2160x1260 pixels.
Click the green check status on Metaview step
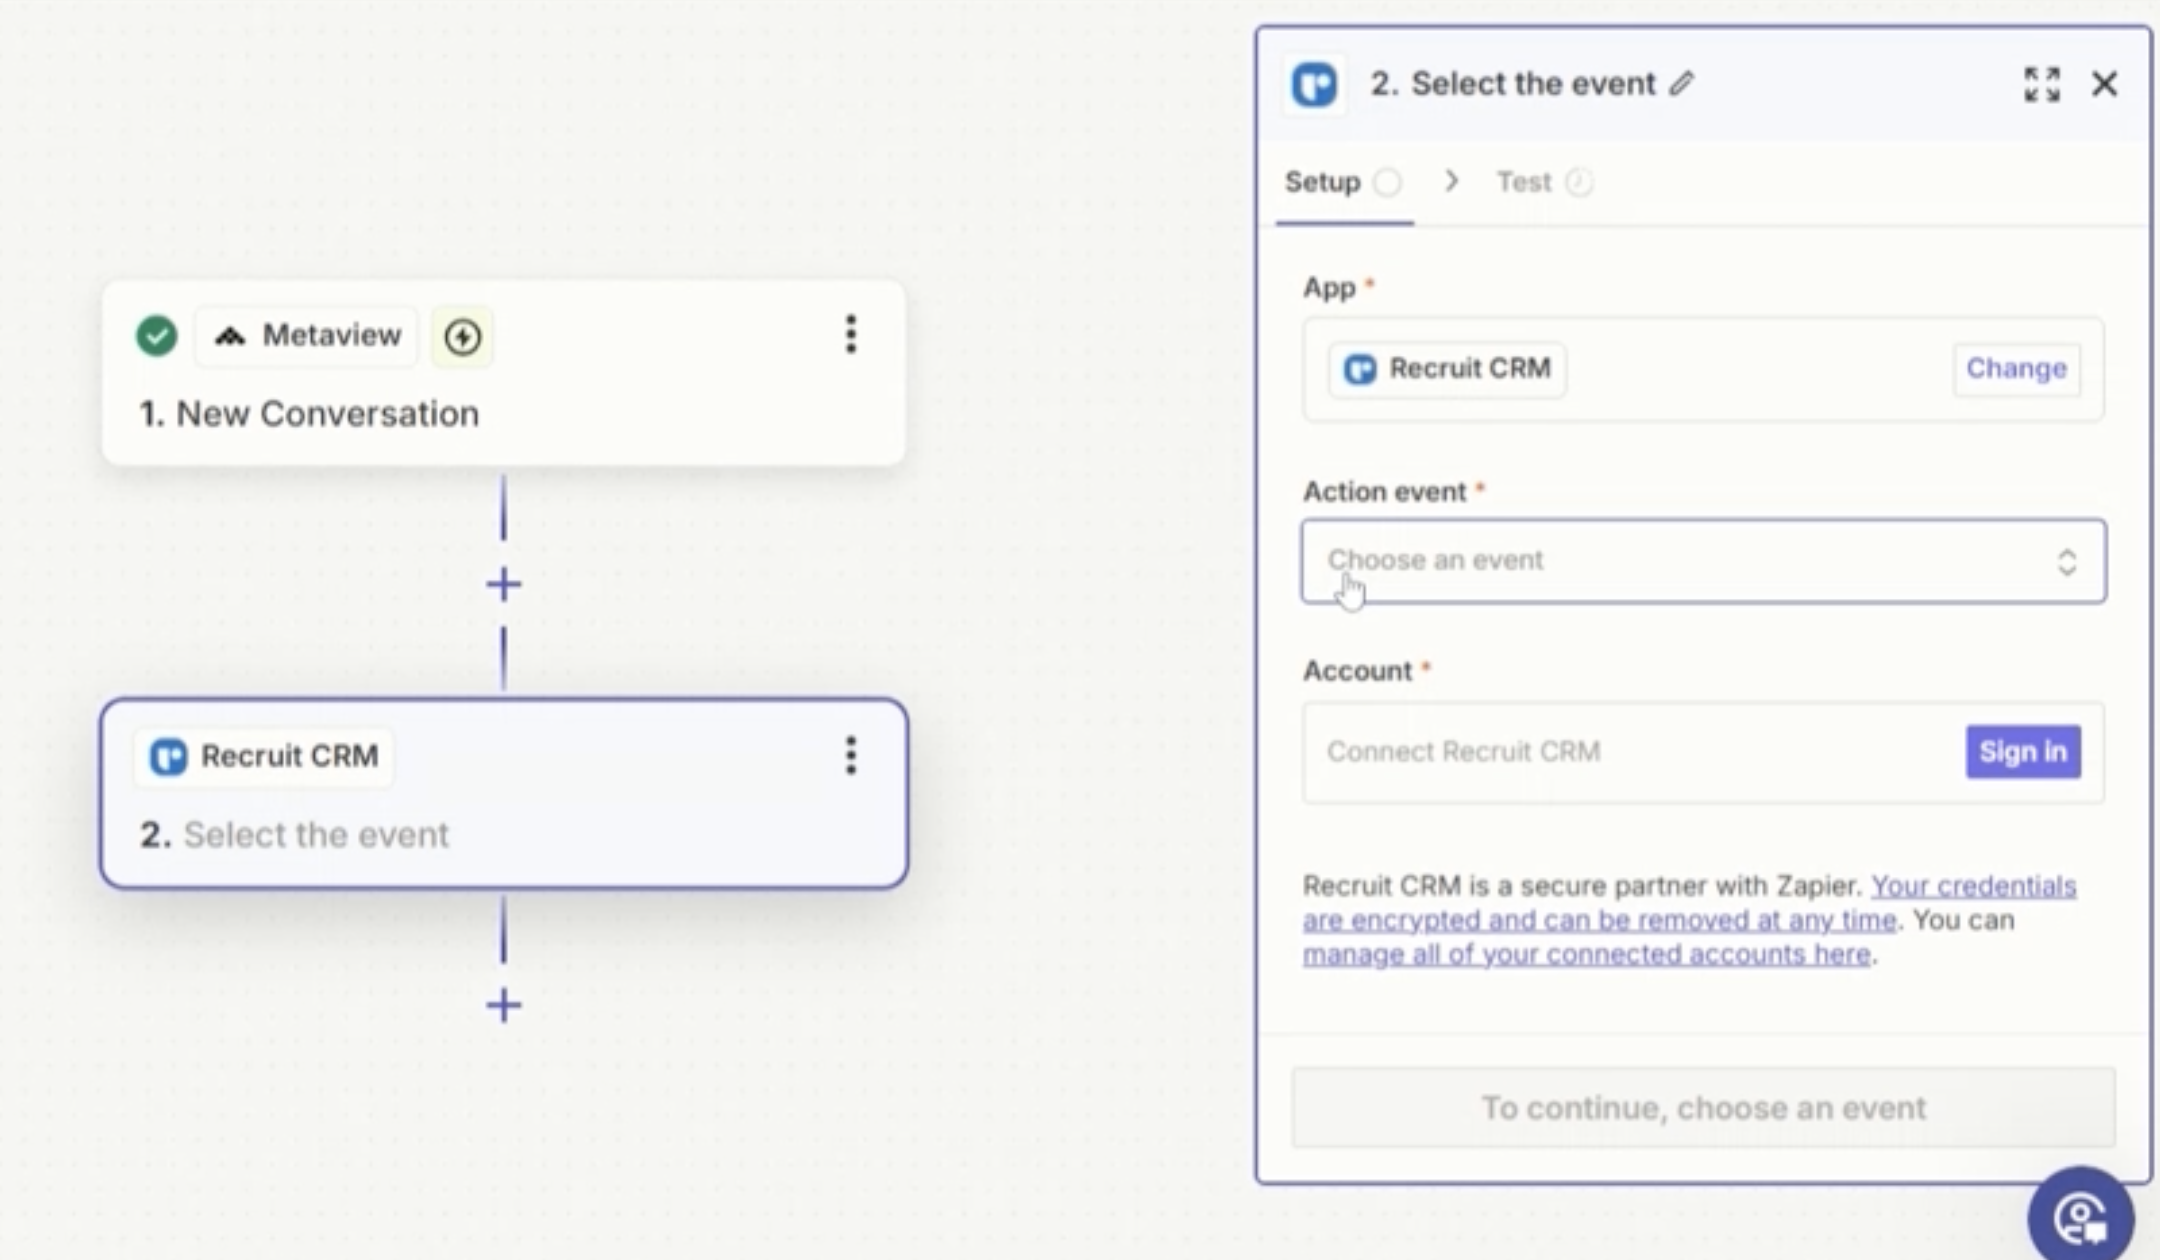pyautogui.click(x=157, y=336)
